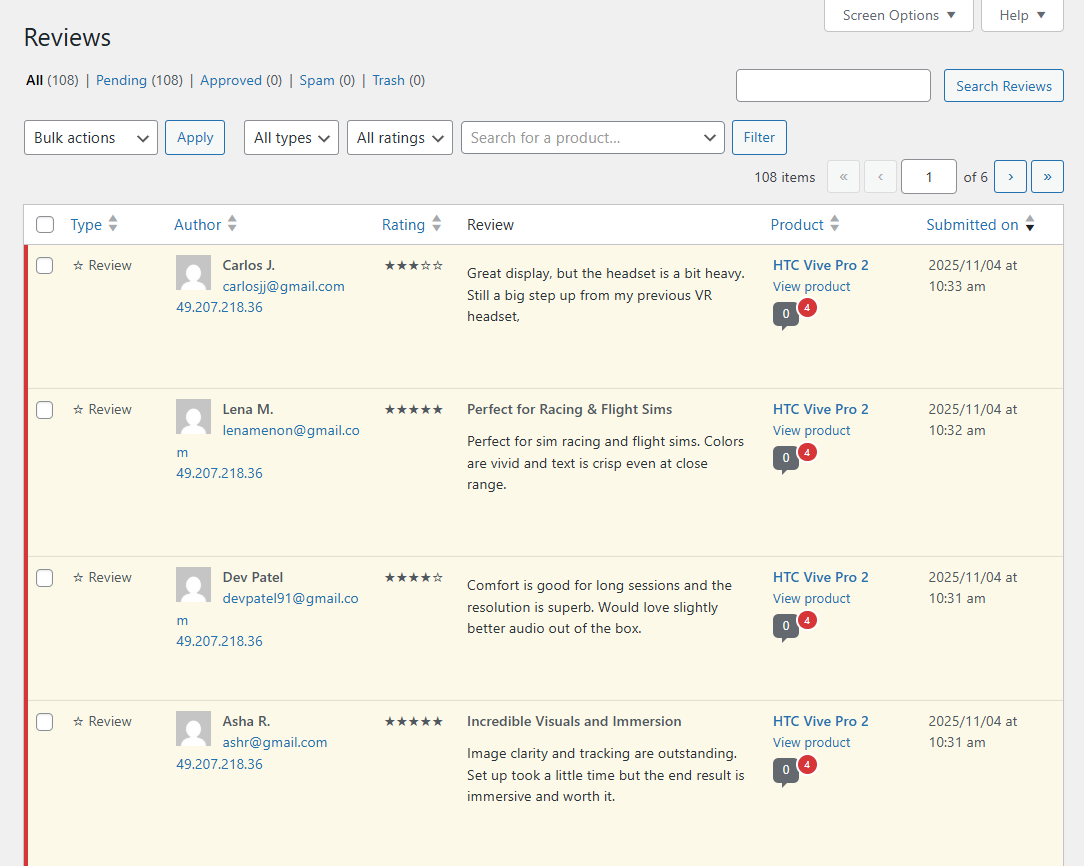Open the Search for a product dropdown
Screen dimensions: 1084x866
(x=592, y=138)
